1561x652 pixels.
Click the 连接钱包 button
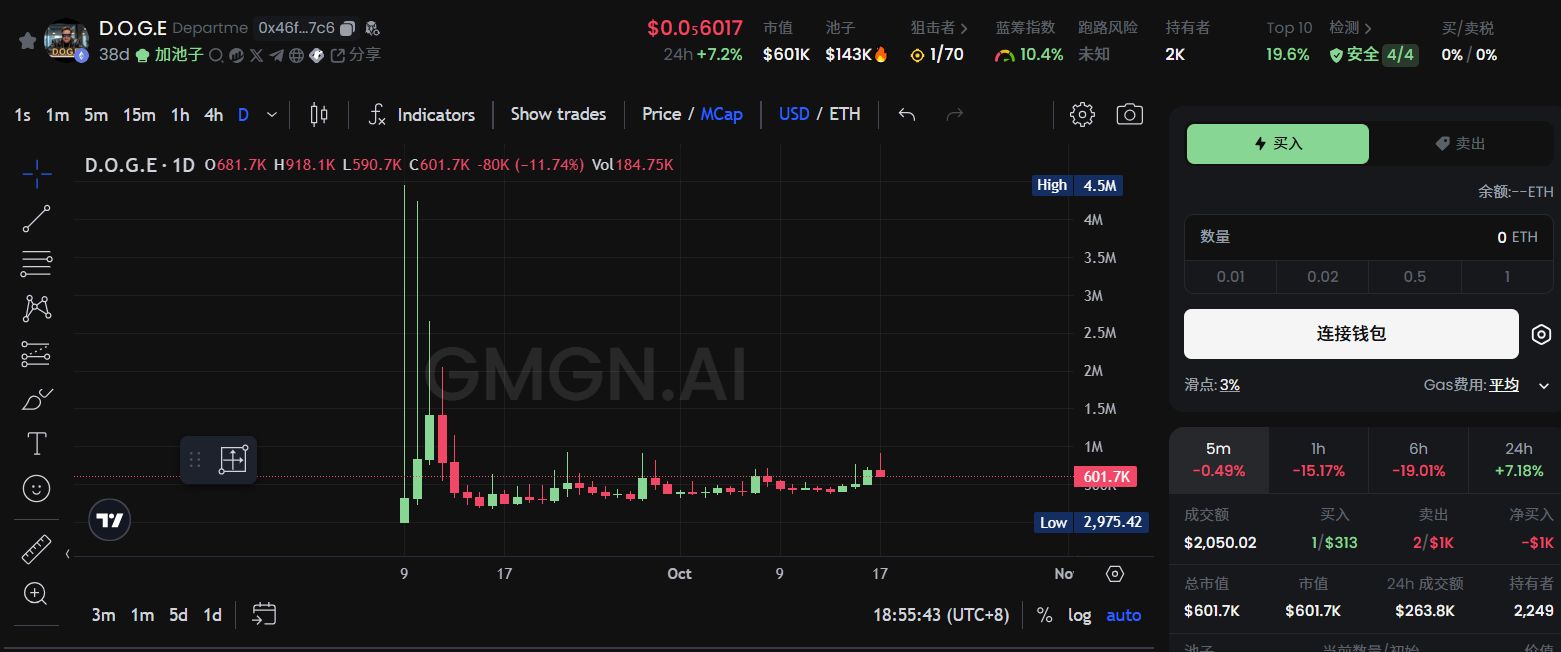pos(1351,334)
